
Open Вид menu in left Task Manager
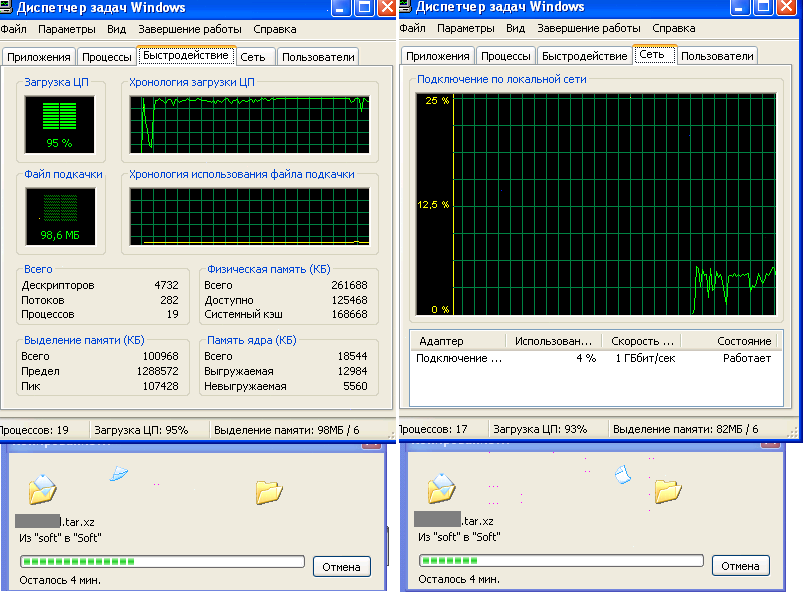click(x=116, y=29)
